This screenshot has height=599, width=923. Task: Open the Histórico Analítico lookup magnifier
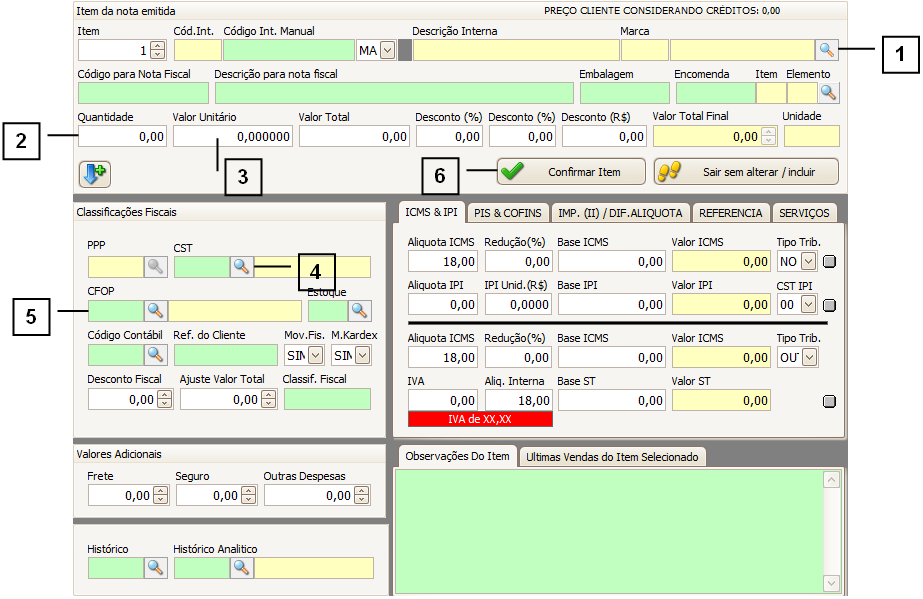[x=242, y=567]
